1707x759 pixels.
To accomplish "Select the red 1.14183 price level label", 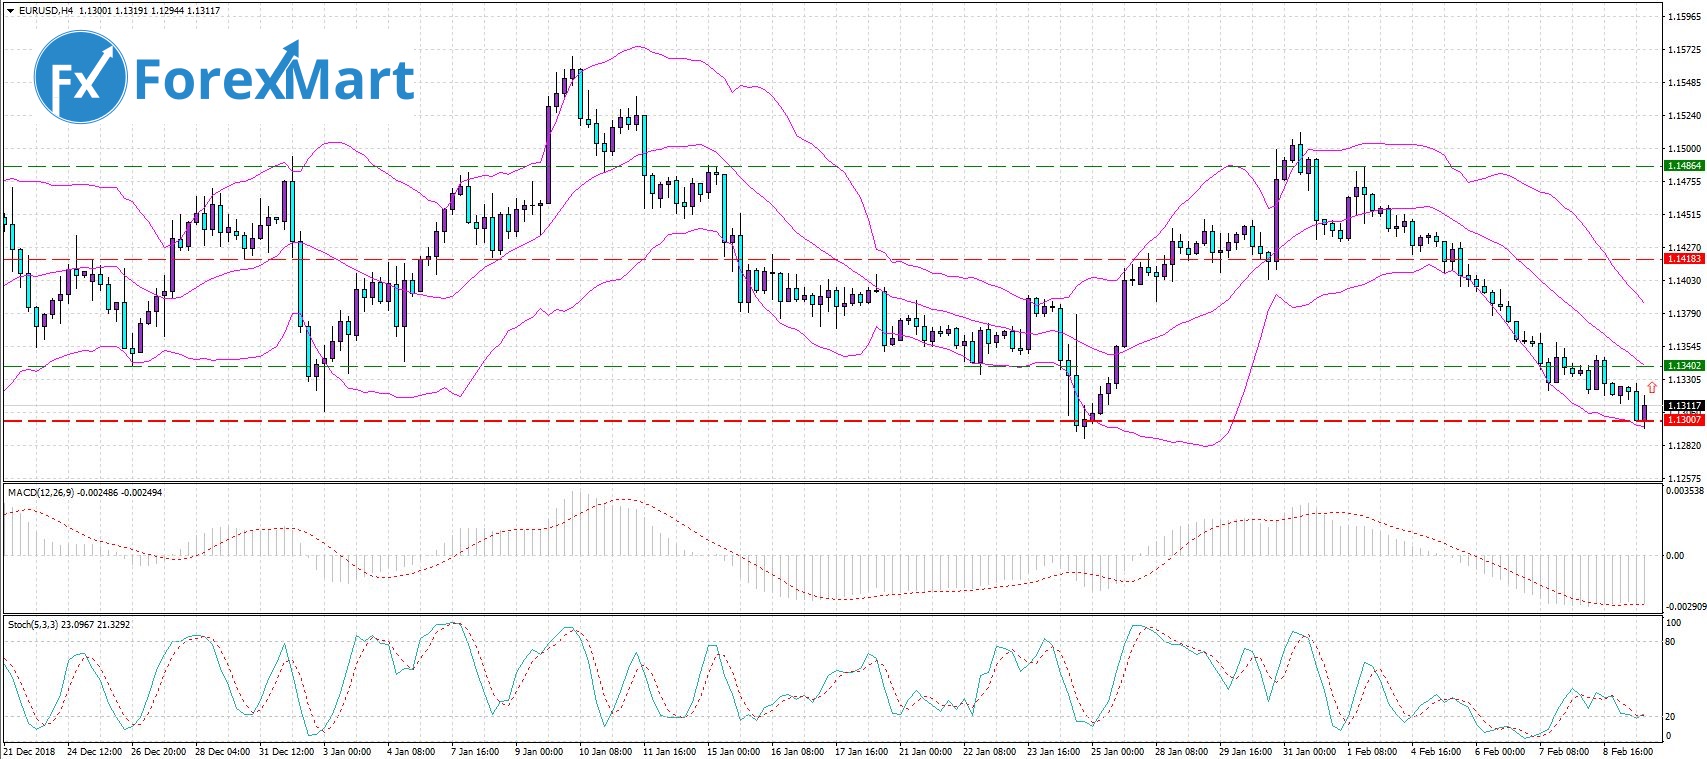I will click(x=1683, y=259).
